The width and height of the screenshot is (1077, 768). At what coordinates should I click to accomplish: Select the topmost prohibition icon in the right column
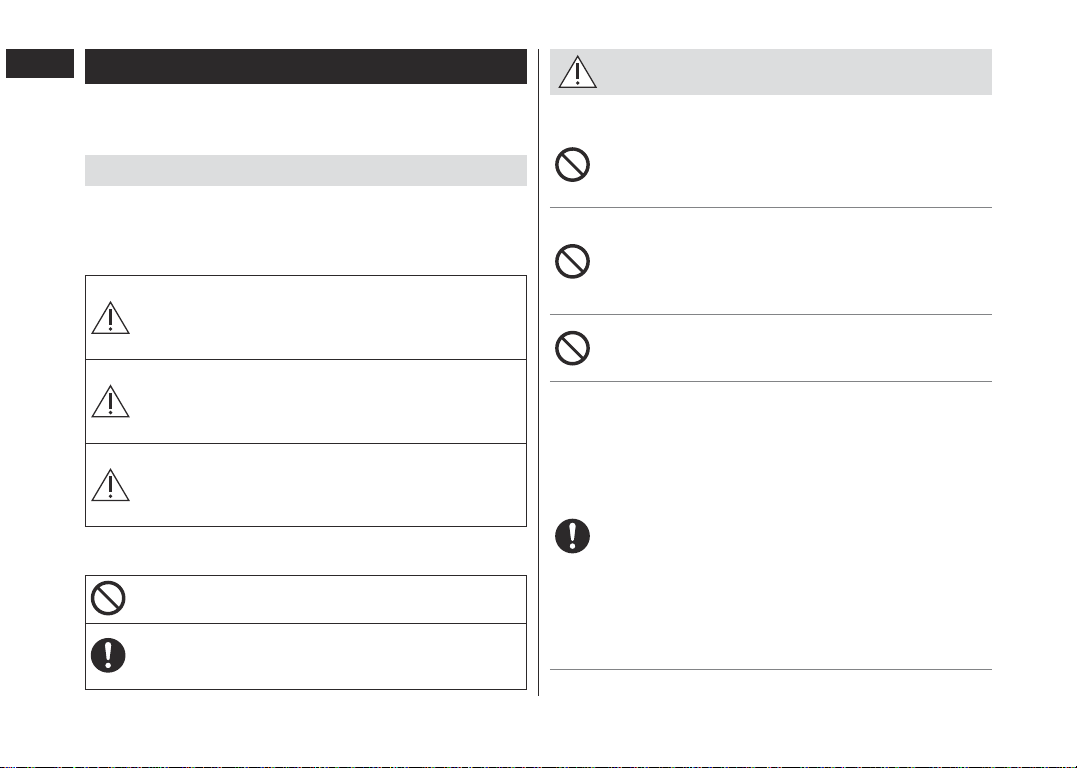tap(573, 165)
